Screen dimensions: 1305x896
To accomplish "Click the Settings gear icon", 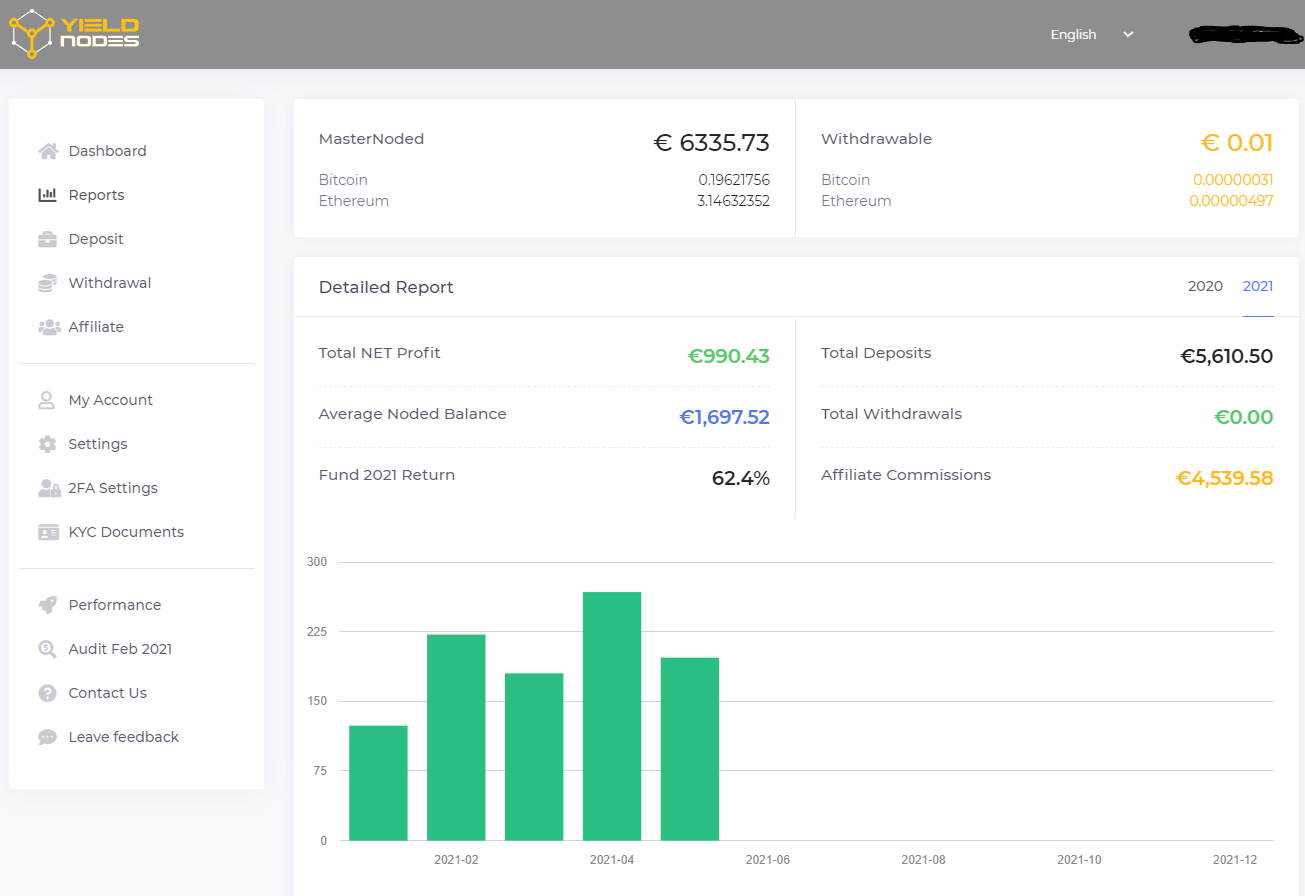I will [x=48, y=444].
